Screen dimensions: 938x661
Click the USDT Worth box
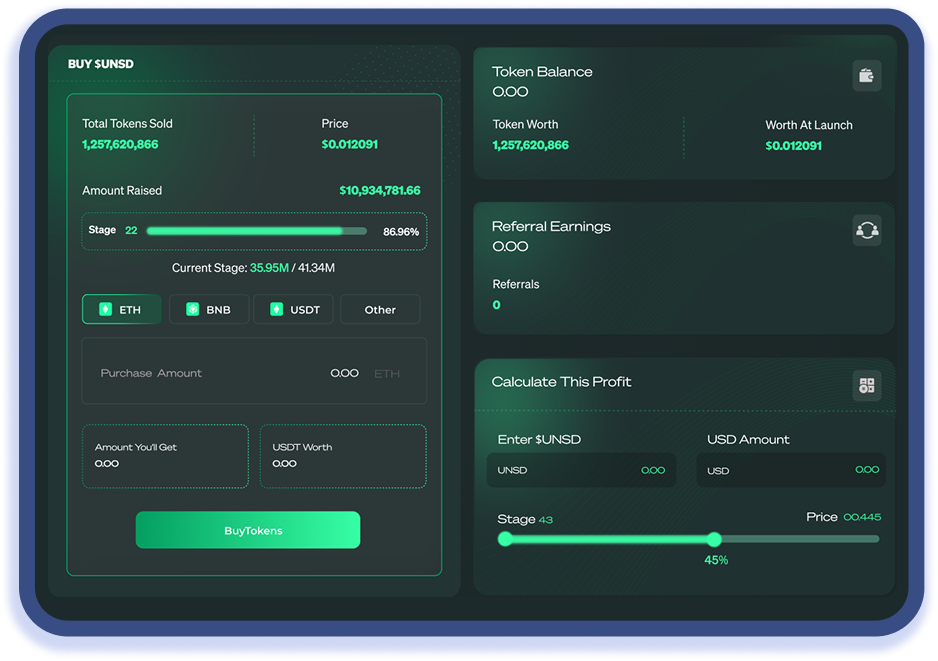click(343, 456)
